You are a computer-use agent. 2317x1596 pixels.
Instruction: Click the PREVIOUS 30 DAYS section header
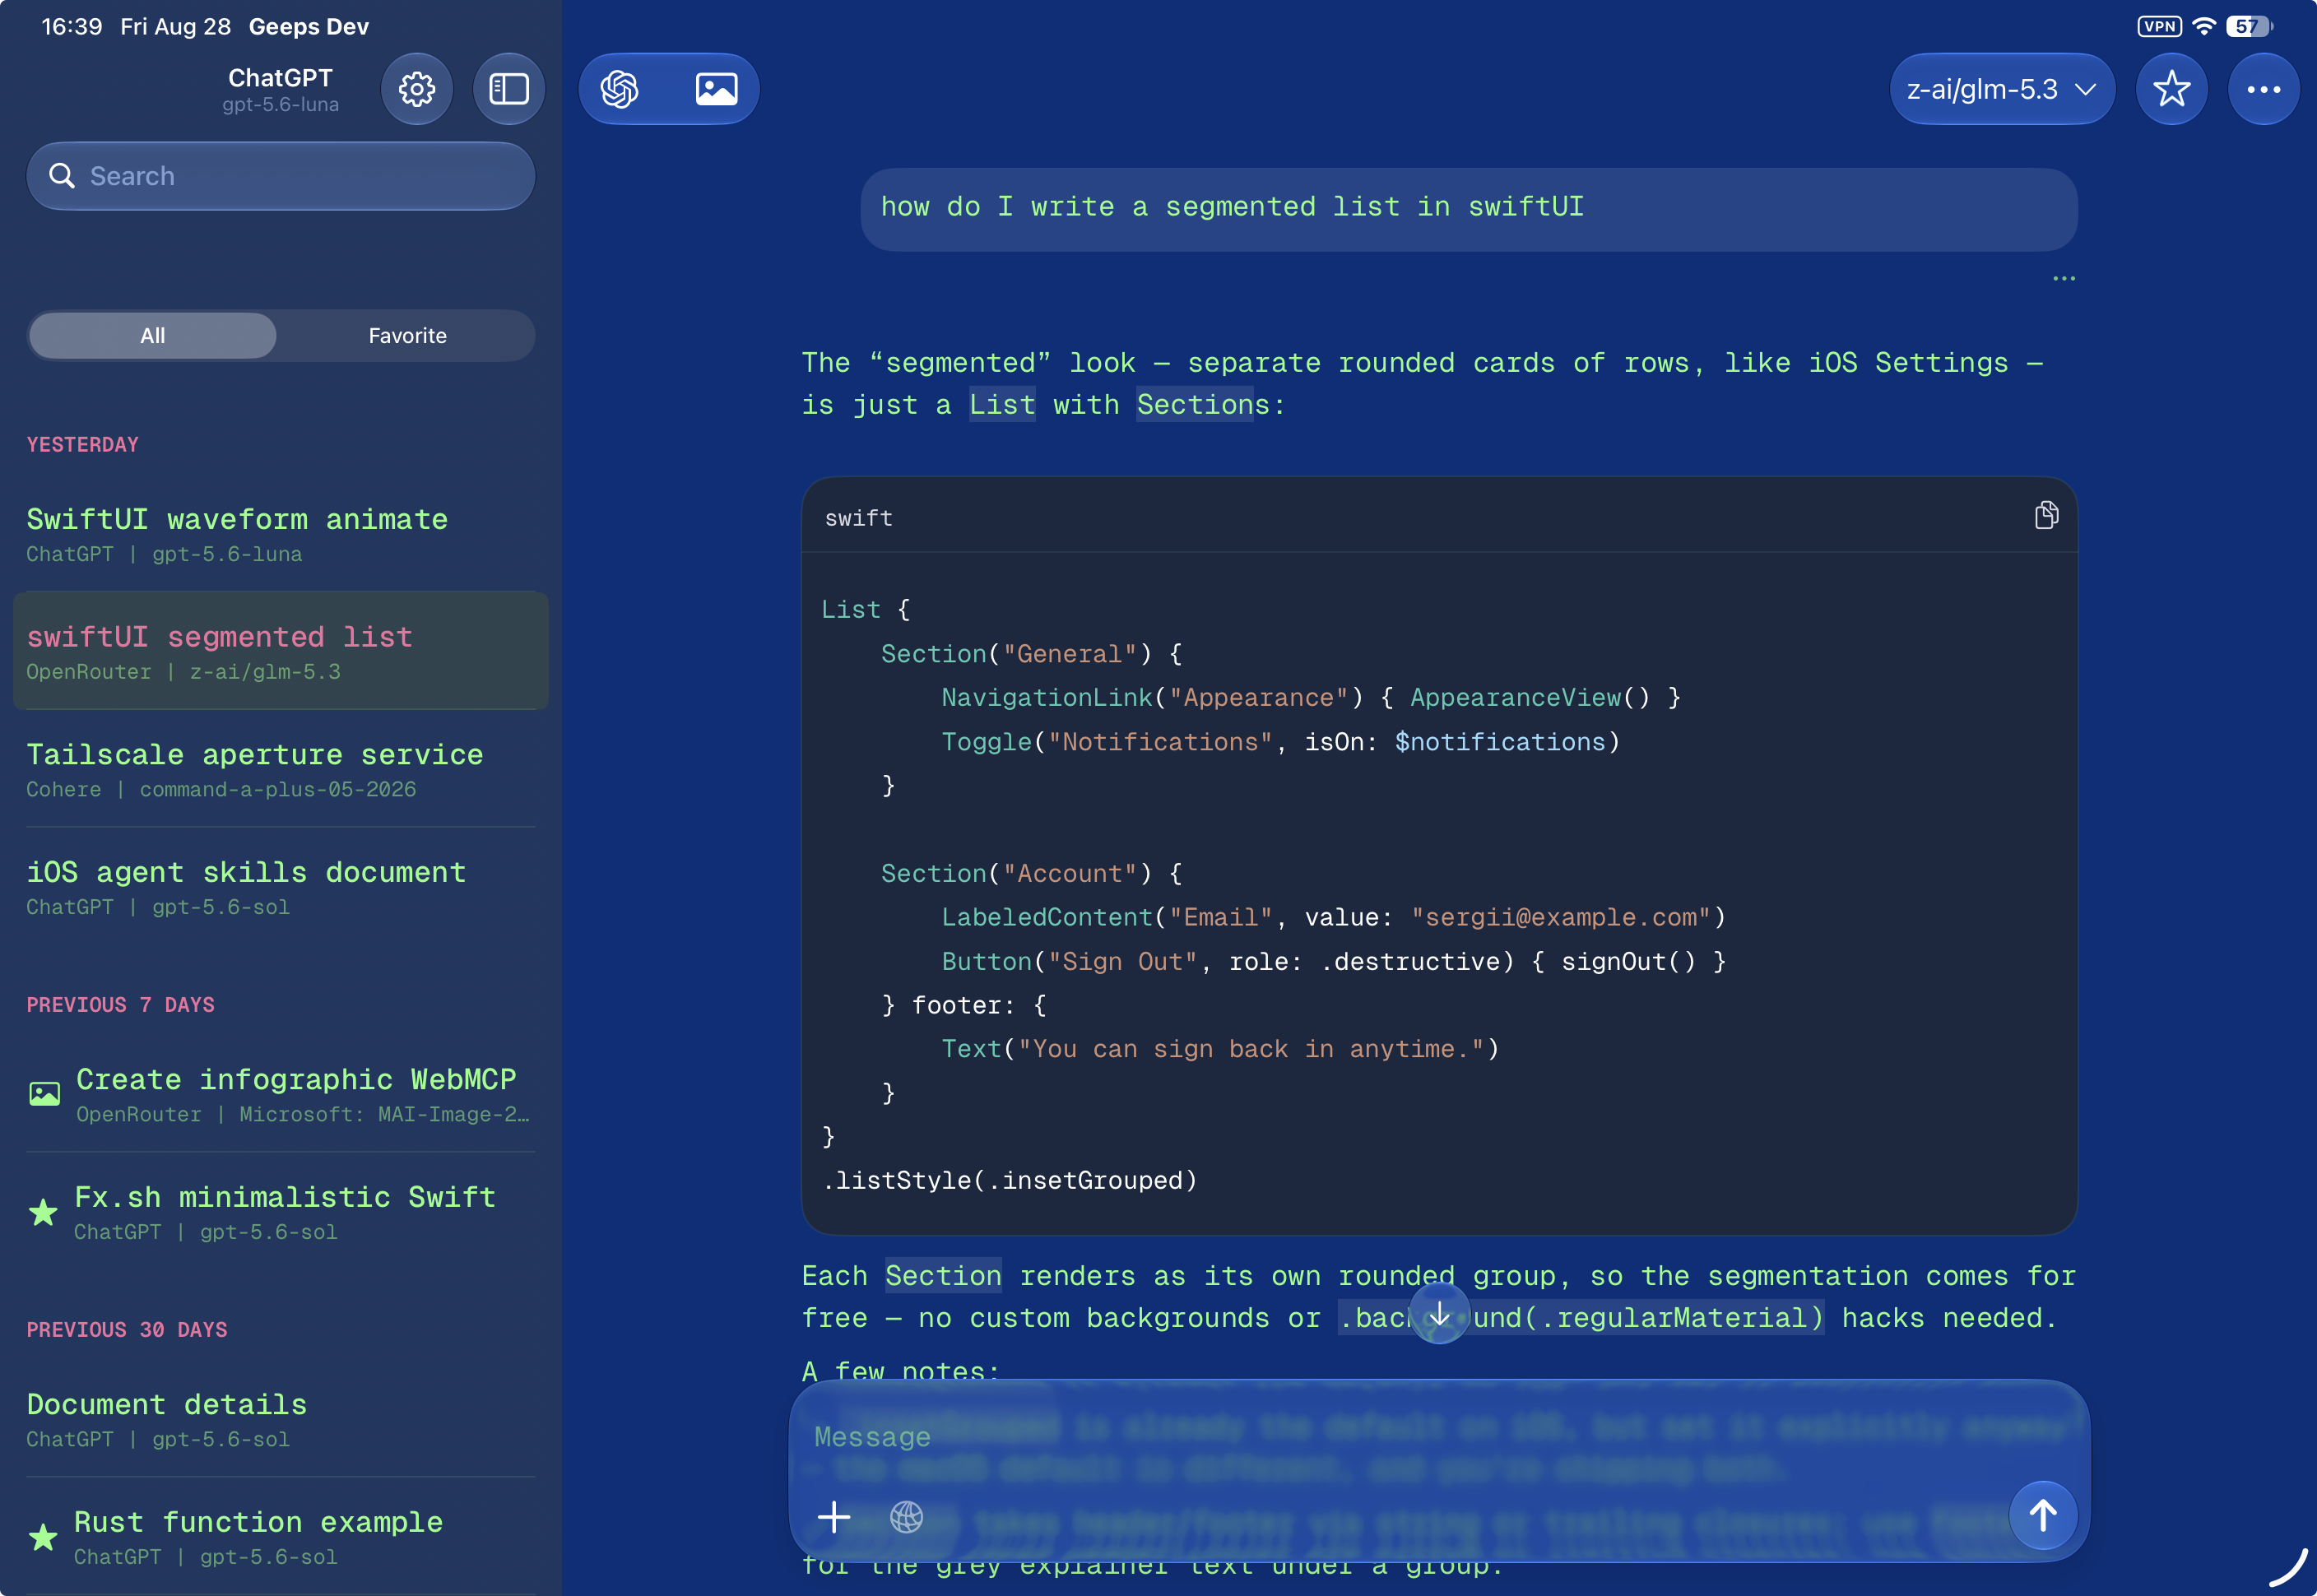pos(127,1330)
